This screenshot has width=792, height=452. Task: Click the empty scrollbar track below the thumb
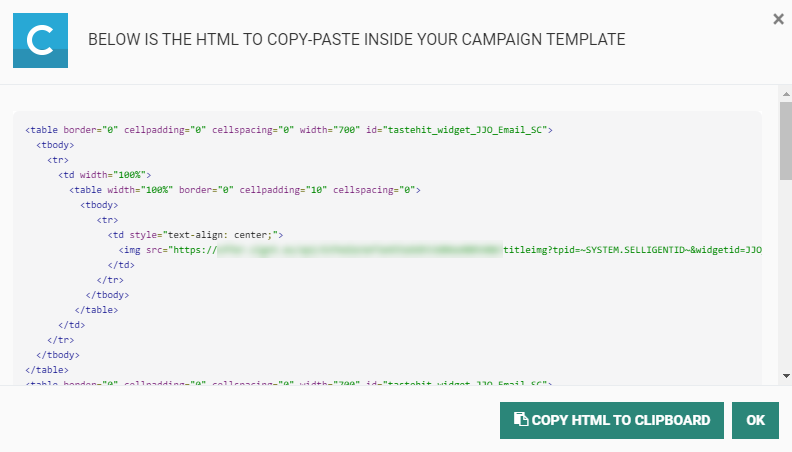[x=785, y=280]
